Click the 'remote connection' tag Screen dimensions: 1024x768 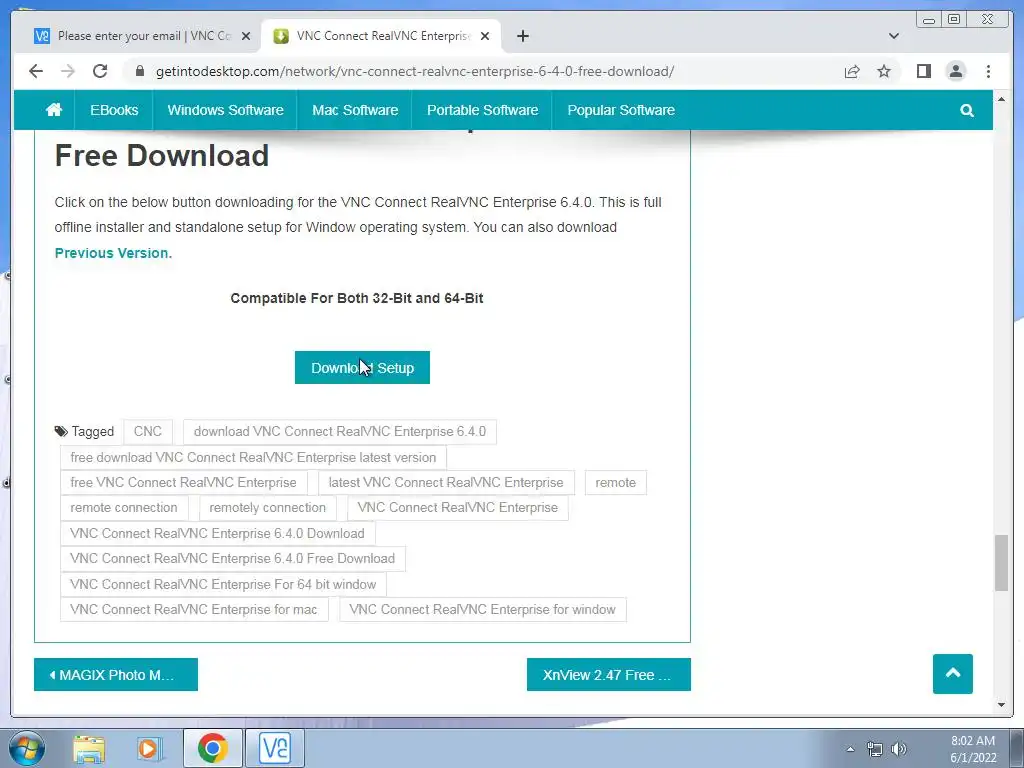(x=124, y=508)
